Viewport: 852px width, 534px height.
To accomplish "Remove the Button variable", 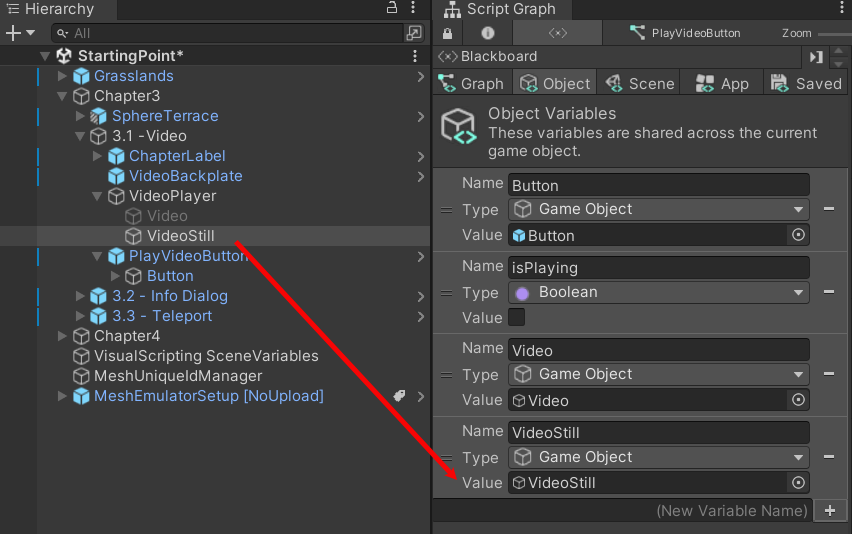I will click(x=829, y=209).
